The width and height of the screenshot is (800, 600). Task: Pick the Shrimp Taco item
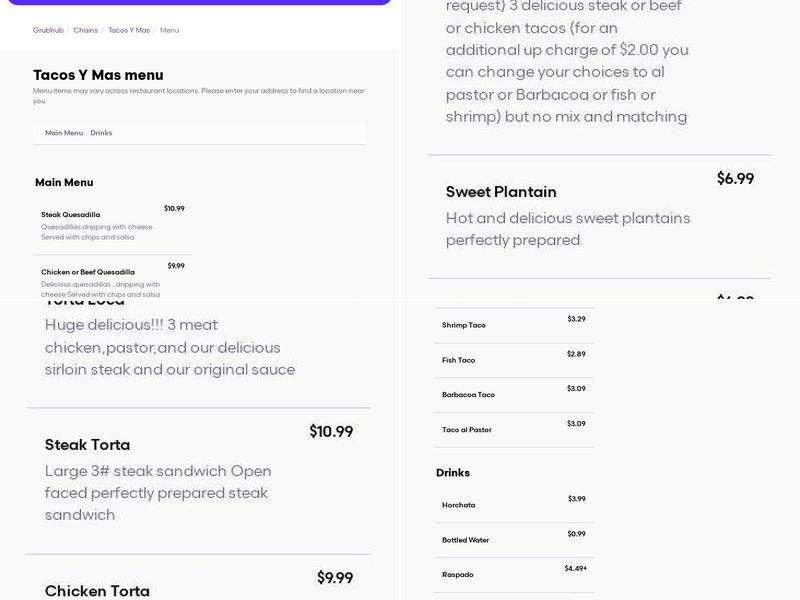(x=464, y=325)
